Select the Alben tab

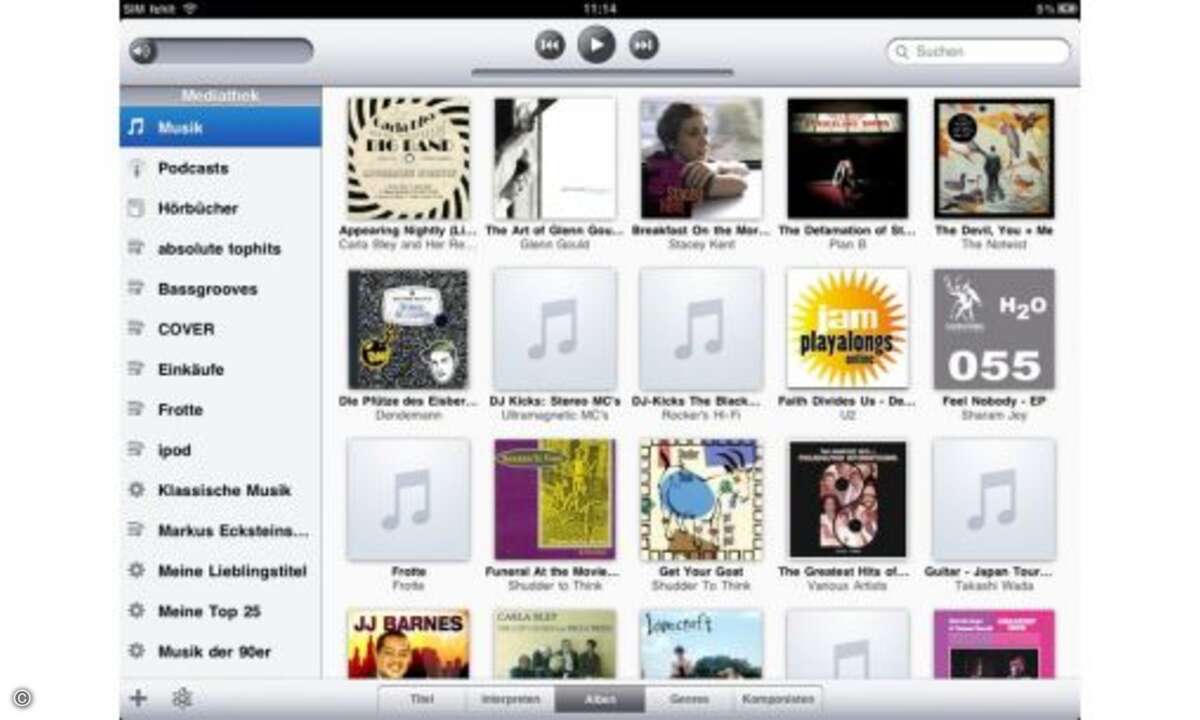pyautogui.click(x=600, y=699)
